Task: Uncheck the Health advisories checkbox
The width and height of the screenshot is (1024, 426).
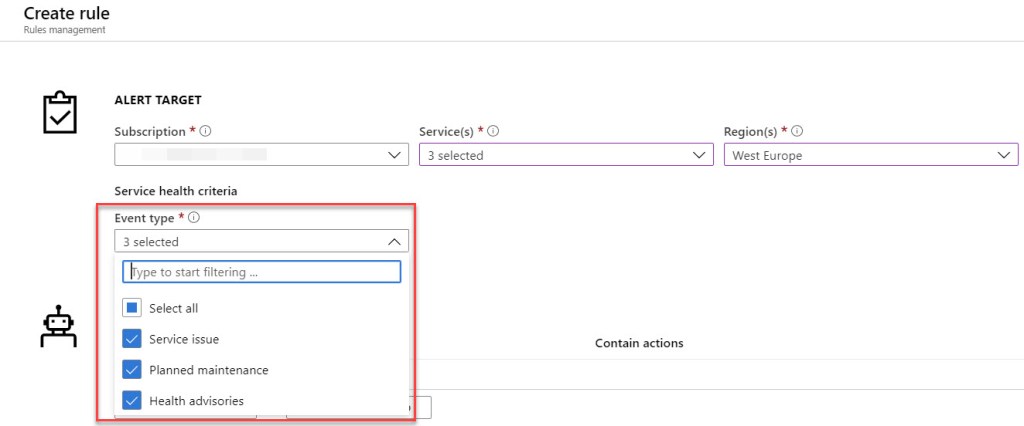Action: [132, 401]
